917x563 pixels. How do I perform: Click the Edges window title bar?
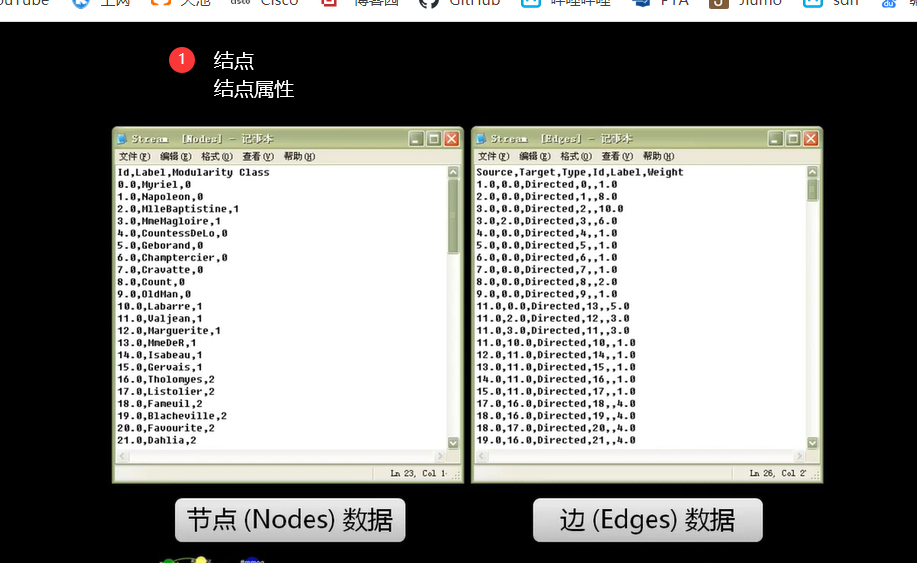click(x=647, y=139)
